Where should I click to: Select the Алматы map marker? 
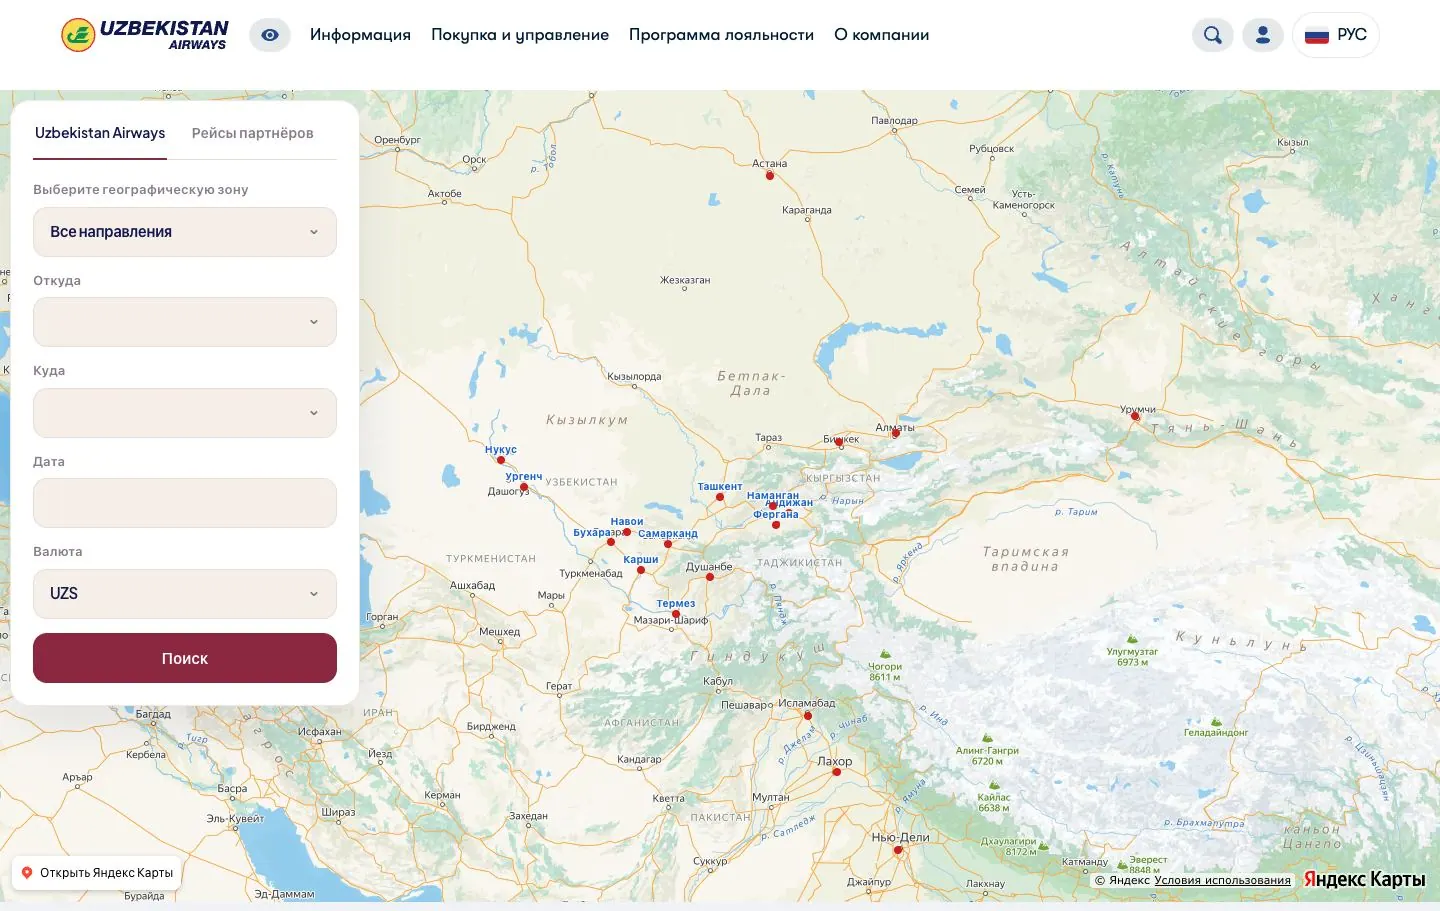click(895, 434)
